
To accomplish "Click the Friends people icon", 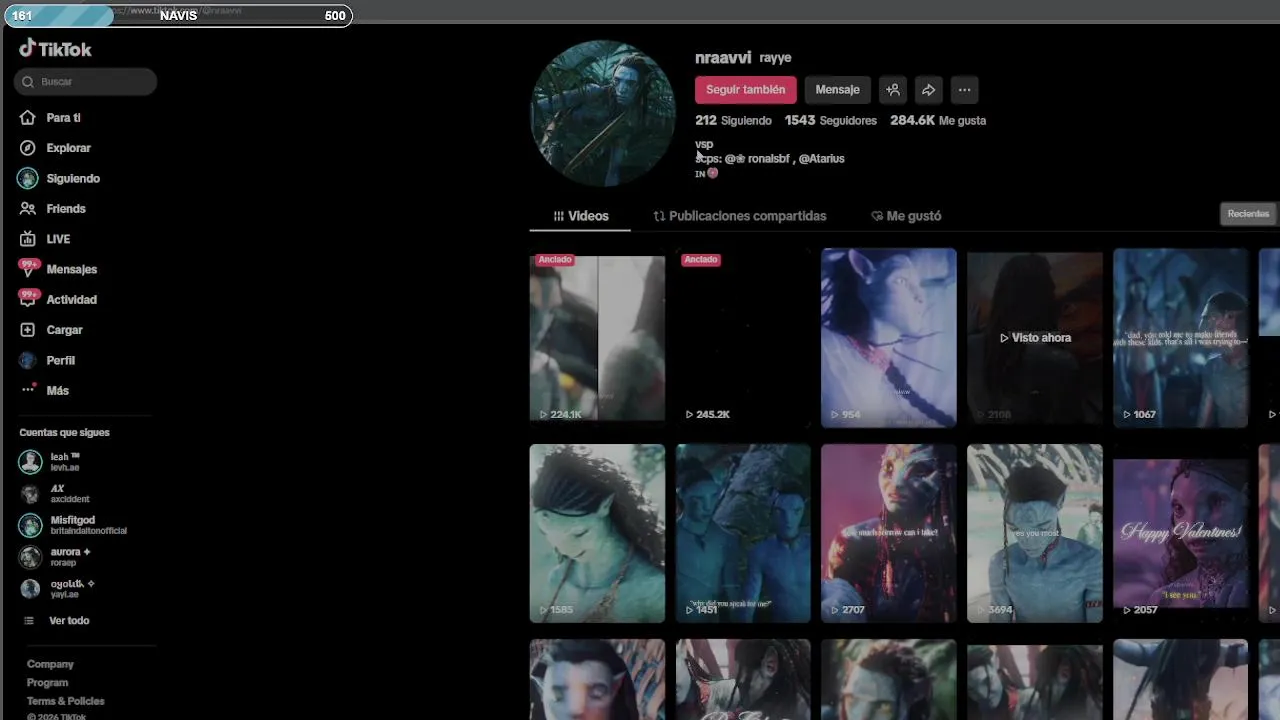I will pos(28,209).
